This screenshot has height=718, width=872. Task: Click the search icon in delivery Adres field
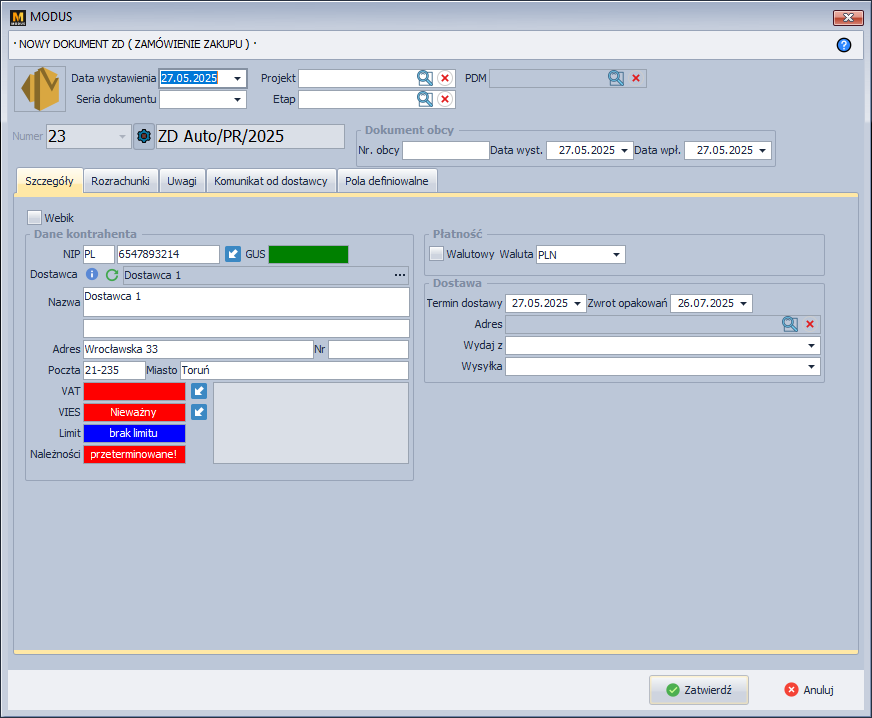pos(790,324)
